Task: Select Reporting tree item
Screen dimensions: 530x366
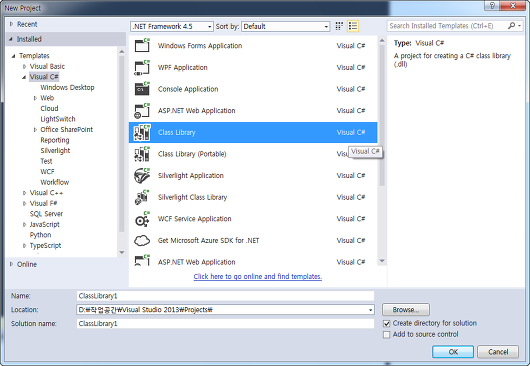Action: (x=55, y=140)
